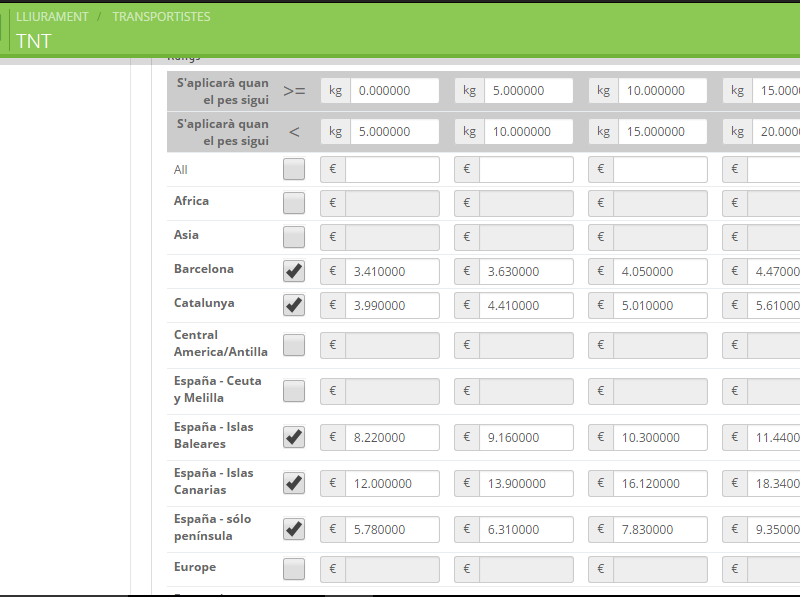This screenshot has width=800, height=600.
Task: Edit Barcelona price 3.410000
Action: (392, 271)
